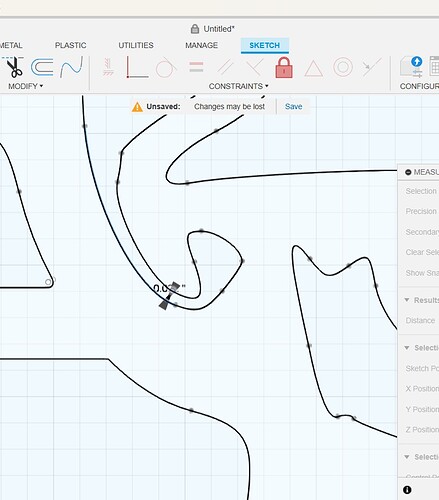Open the CONSTRAINTS dropdown menu
This screenshot has height=500, width=439.
238,86
